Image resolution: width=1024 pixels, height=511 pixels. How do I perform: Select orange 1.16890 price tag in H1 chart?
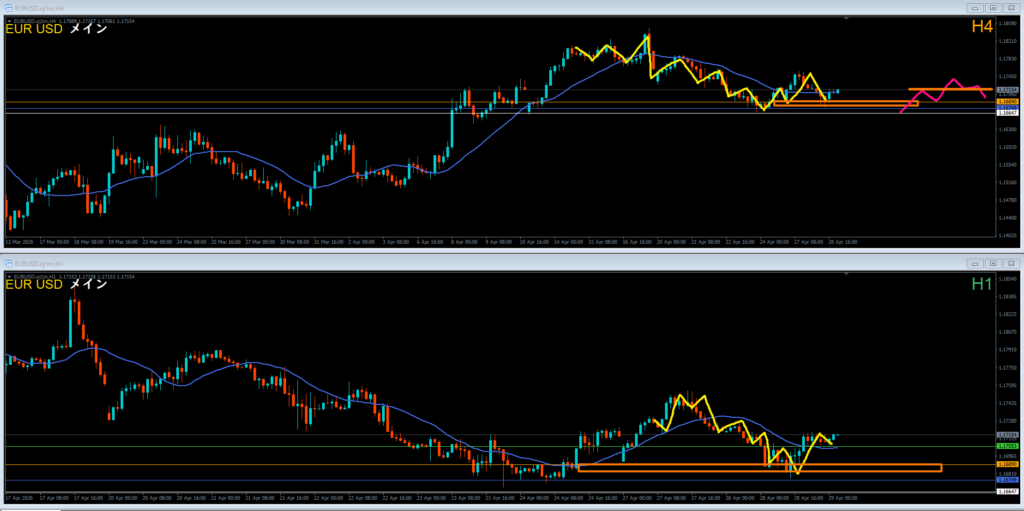(1006, 464)
